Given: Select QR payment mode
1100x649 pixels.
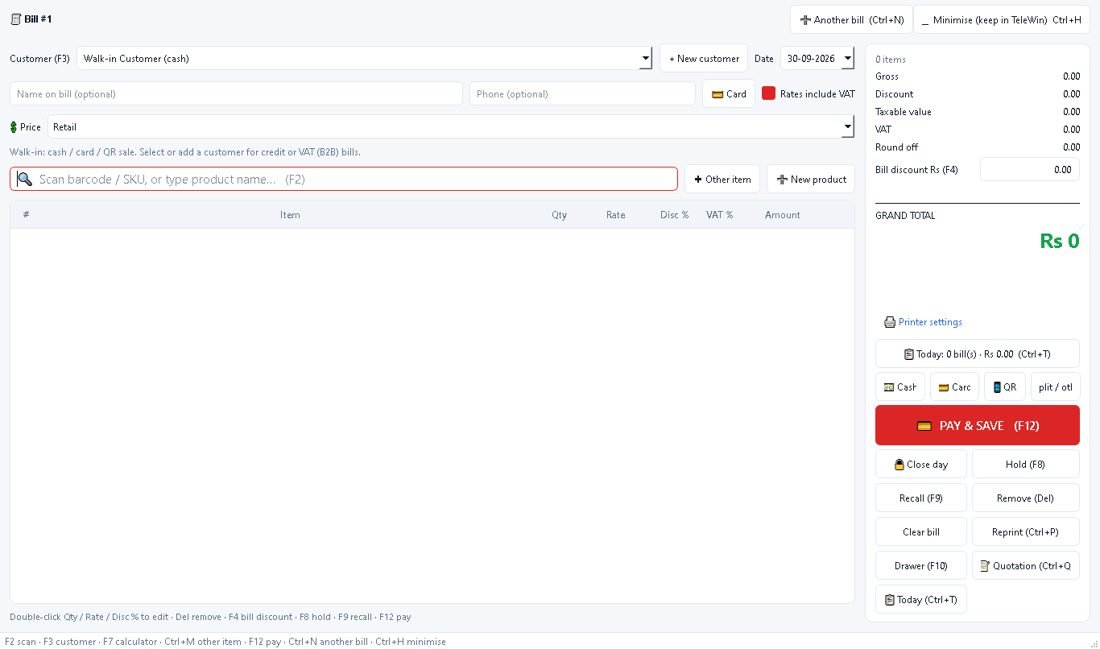Looking at the screenshot, I should [1005, 387].
